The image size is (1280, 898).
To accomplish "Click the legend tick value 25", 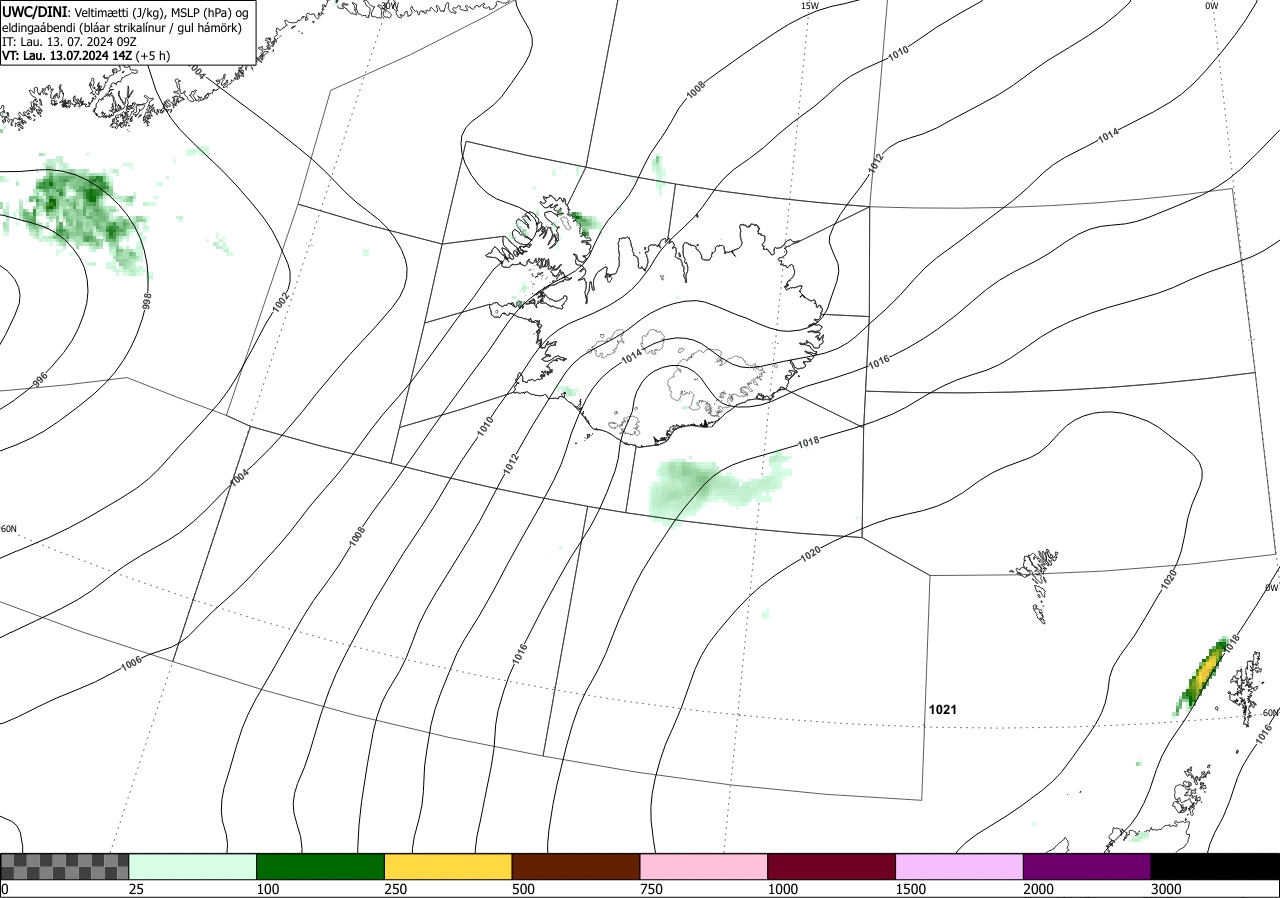I will click(x=137, y=889).
